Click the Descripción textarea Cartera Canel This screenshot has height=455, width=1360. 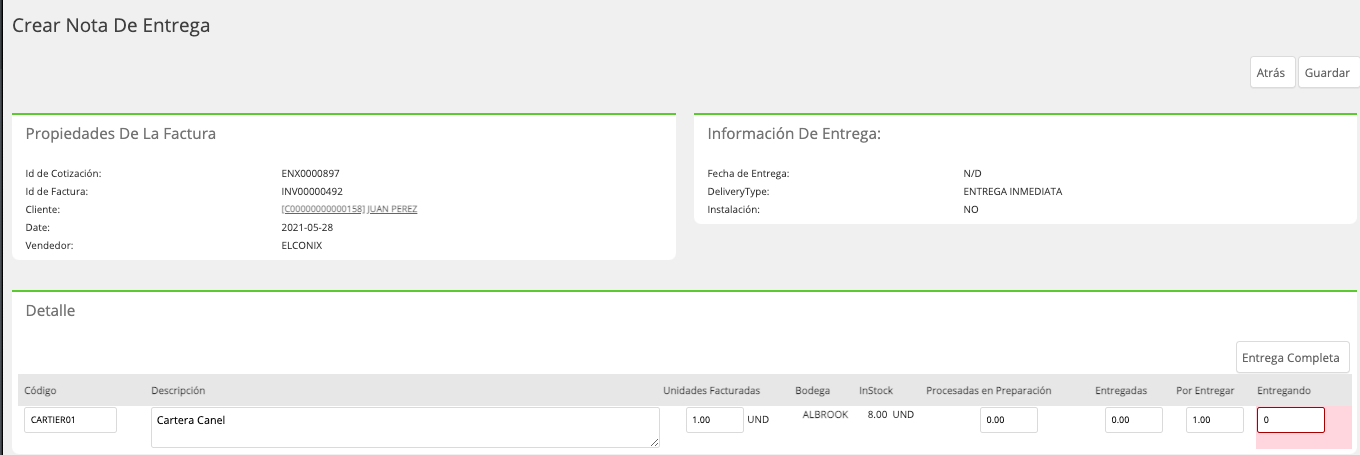pyautogui.click(x=405, y=427)
